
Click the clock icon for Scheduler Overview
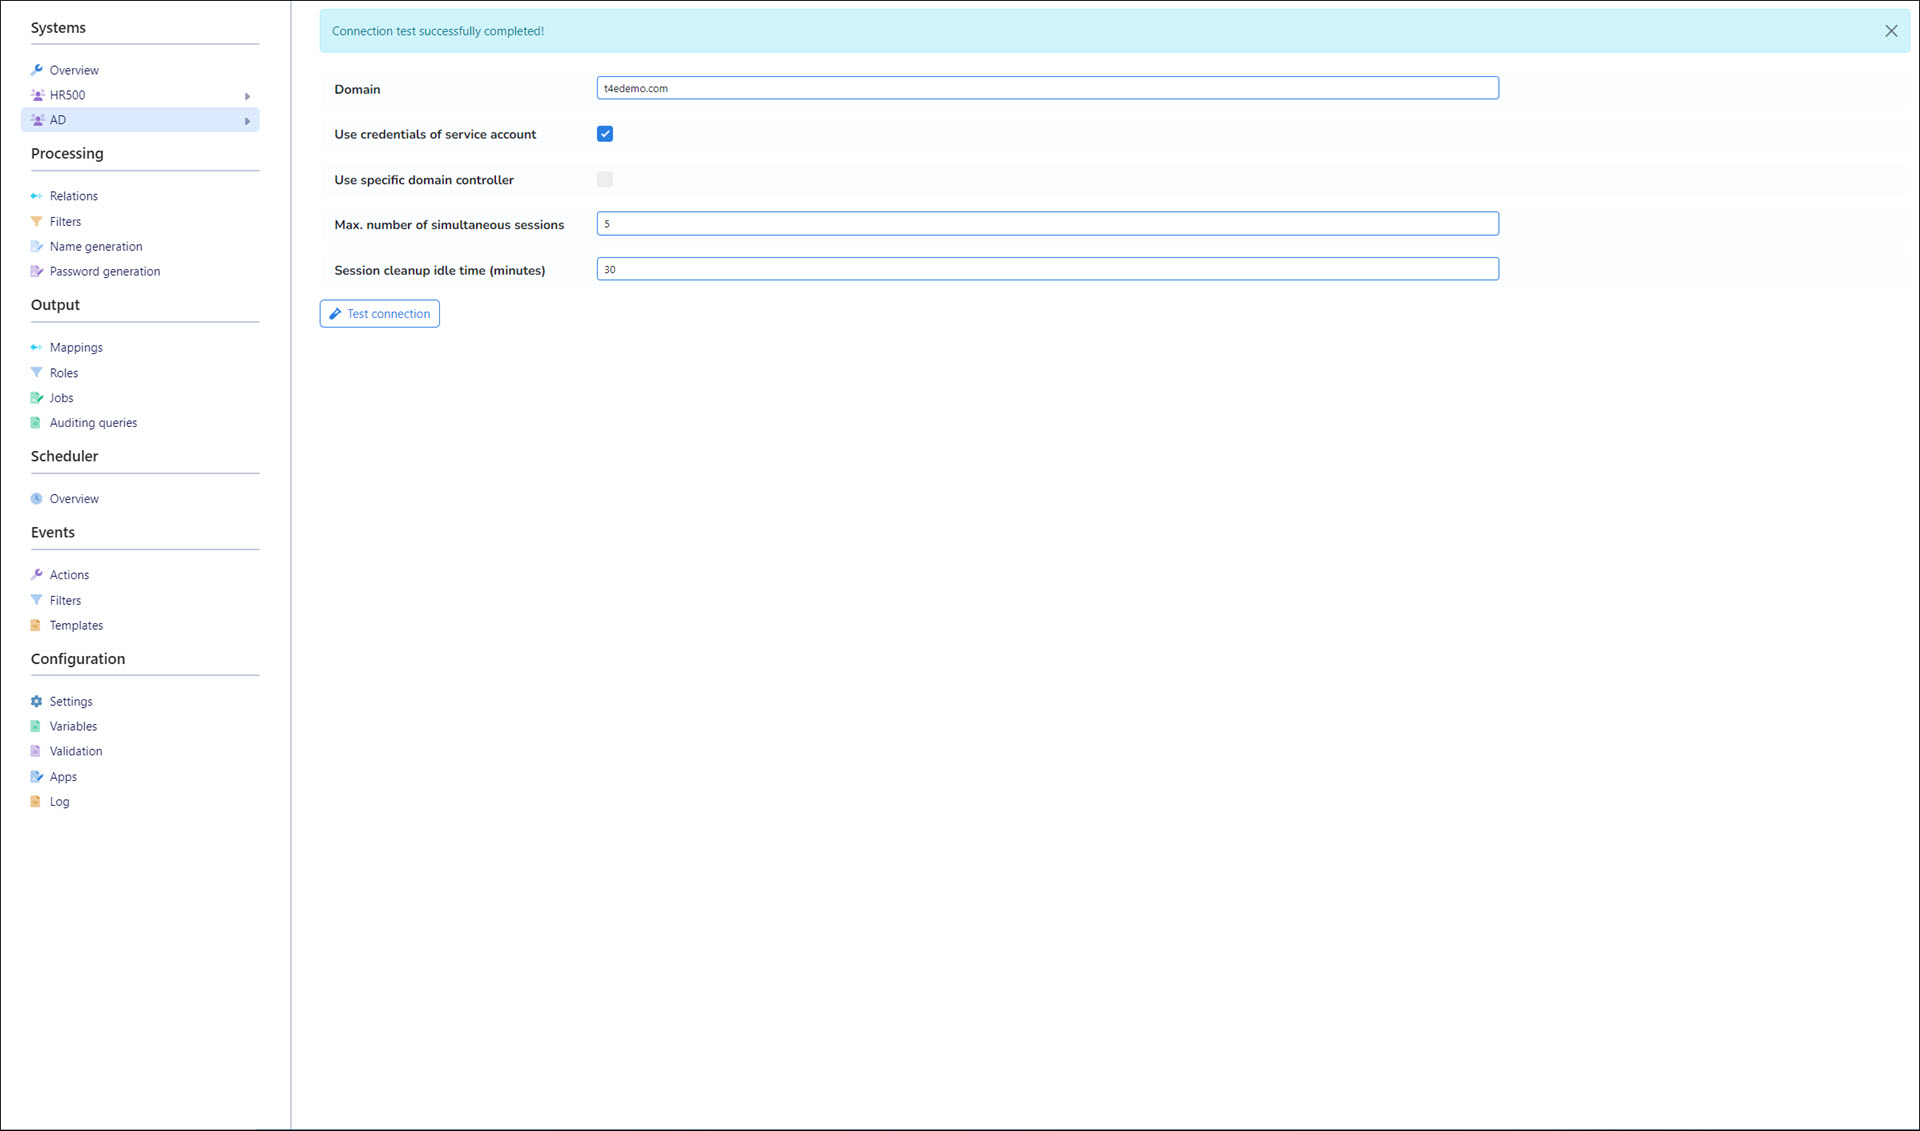tap(37, 499)
